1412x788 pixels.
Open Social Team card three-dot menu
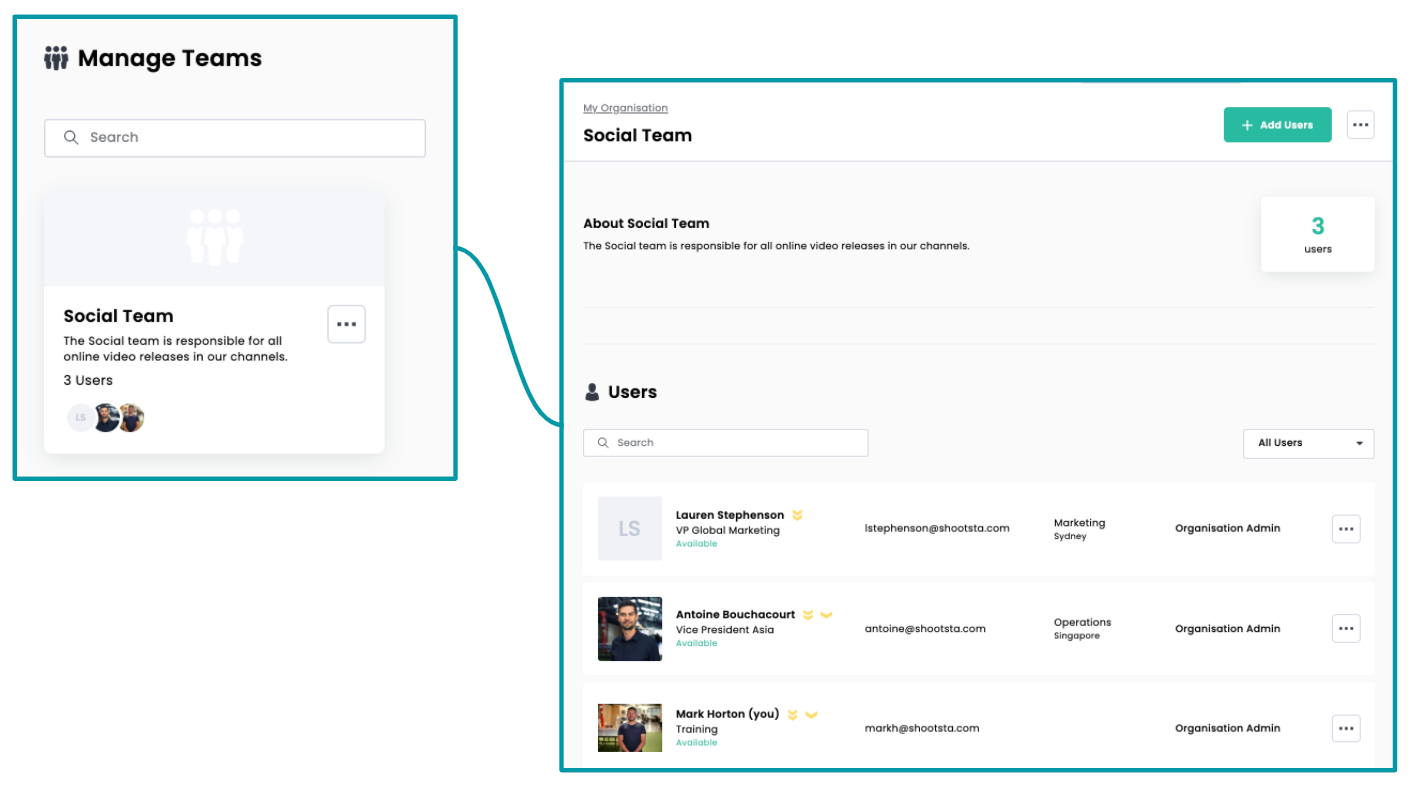346,324
